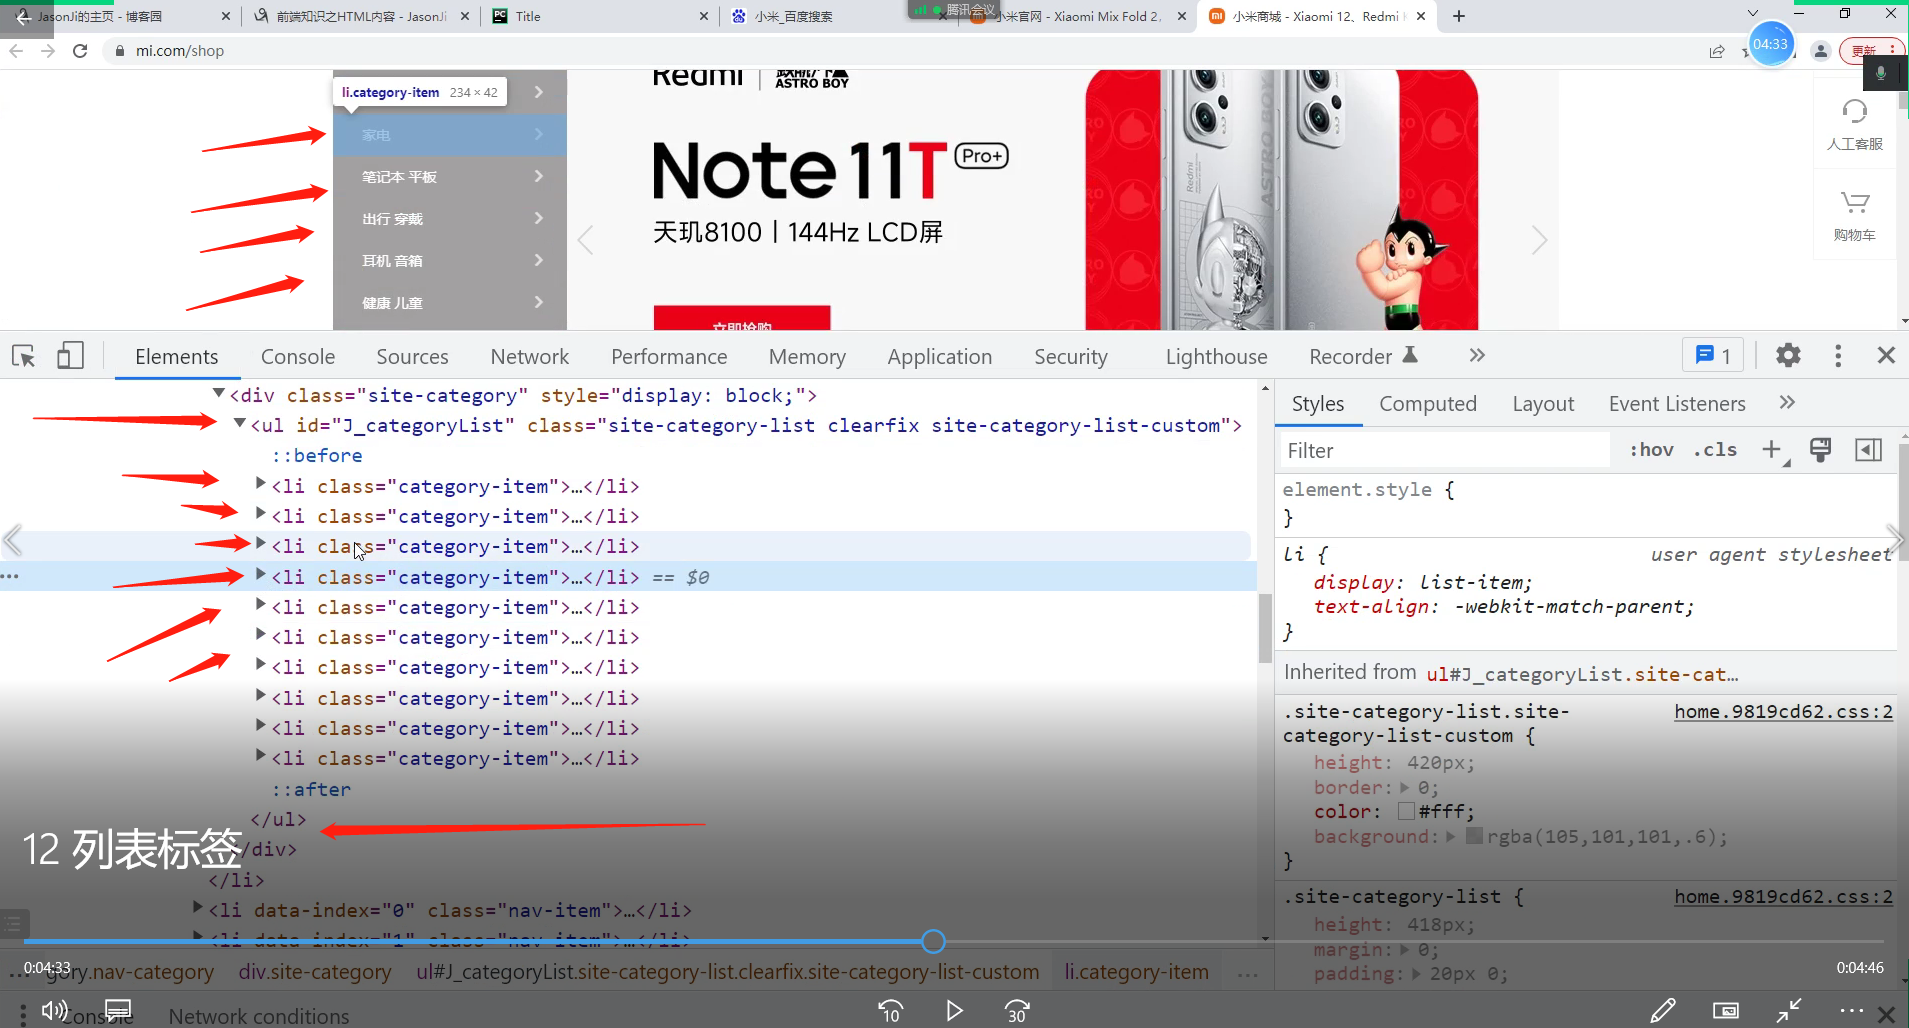This screenshot has height=1028, width=1909.
Task: Play the video
Action: pos(954,1011)
